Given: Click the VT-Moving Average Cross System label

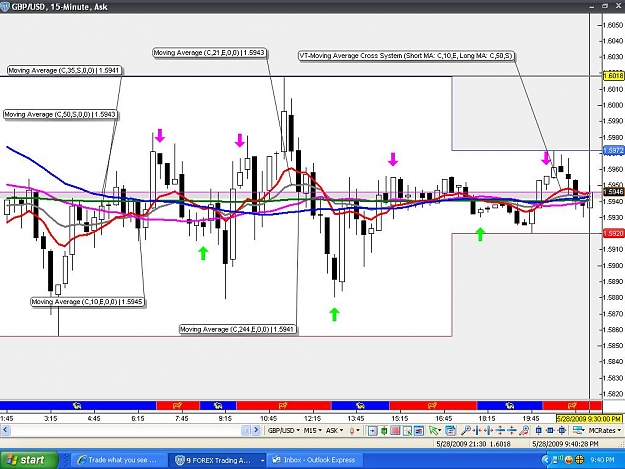Looking at the screenshot, I should (x=406, y=56).
